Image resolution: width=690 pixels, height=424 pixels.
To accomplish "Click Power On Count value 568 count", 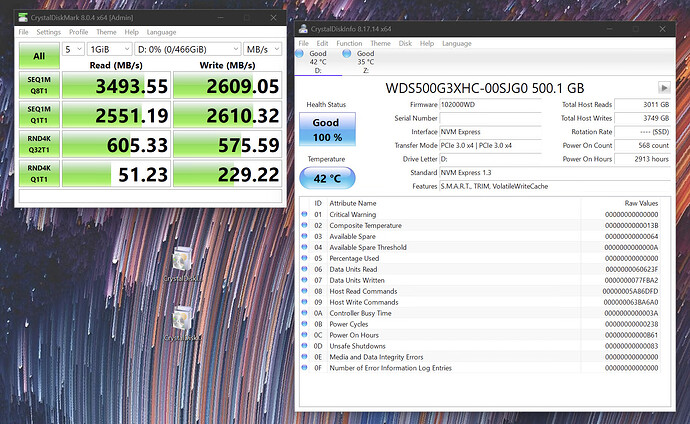I will (x=642, y=146).
